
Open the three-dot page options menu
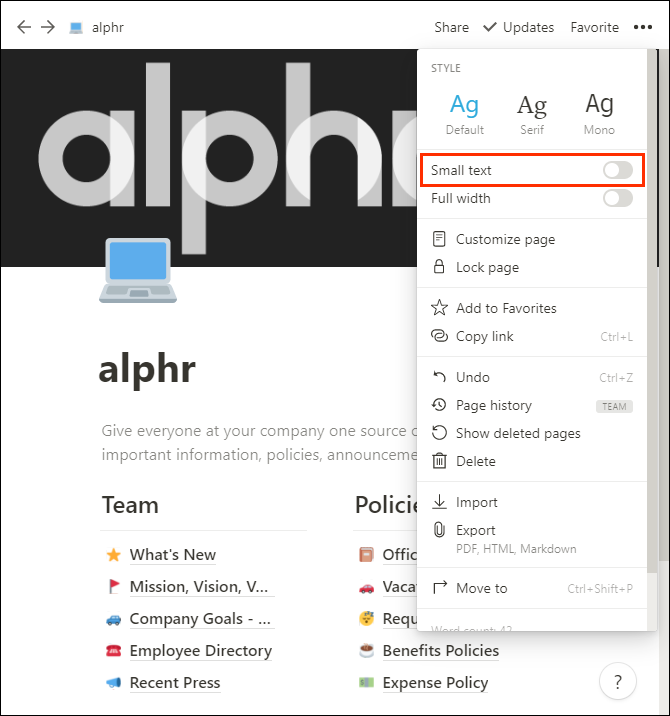point(643,27)
